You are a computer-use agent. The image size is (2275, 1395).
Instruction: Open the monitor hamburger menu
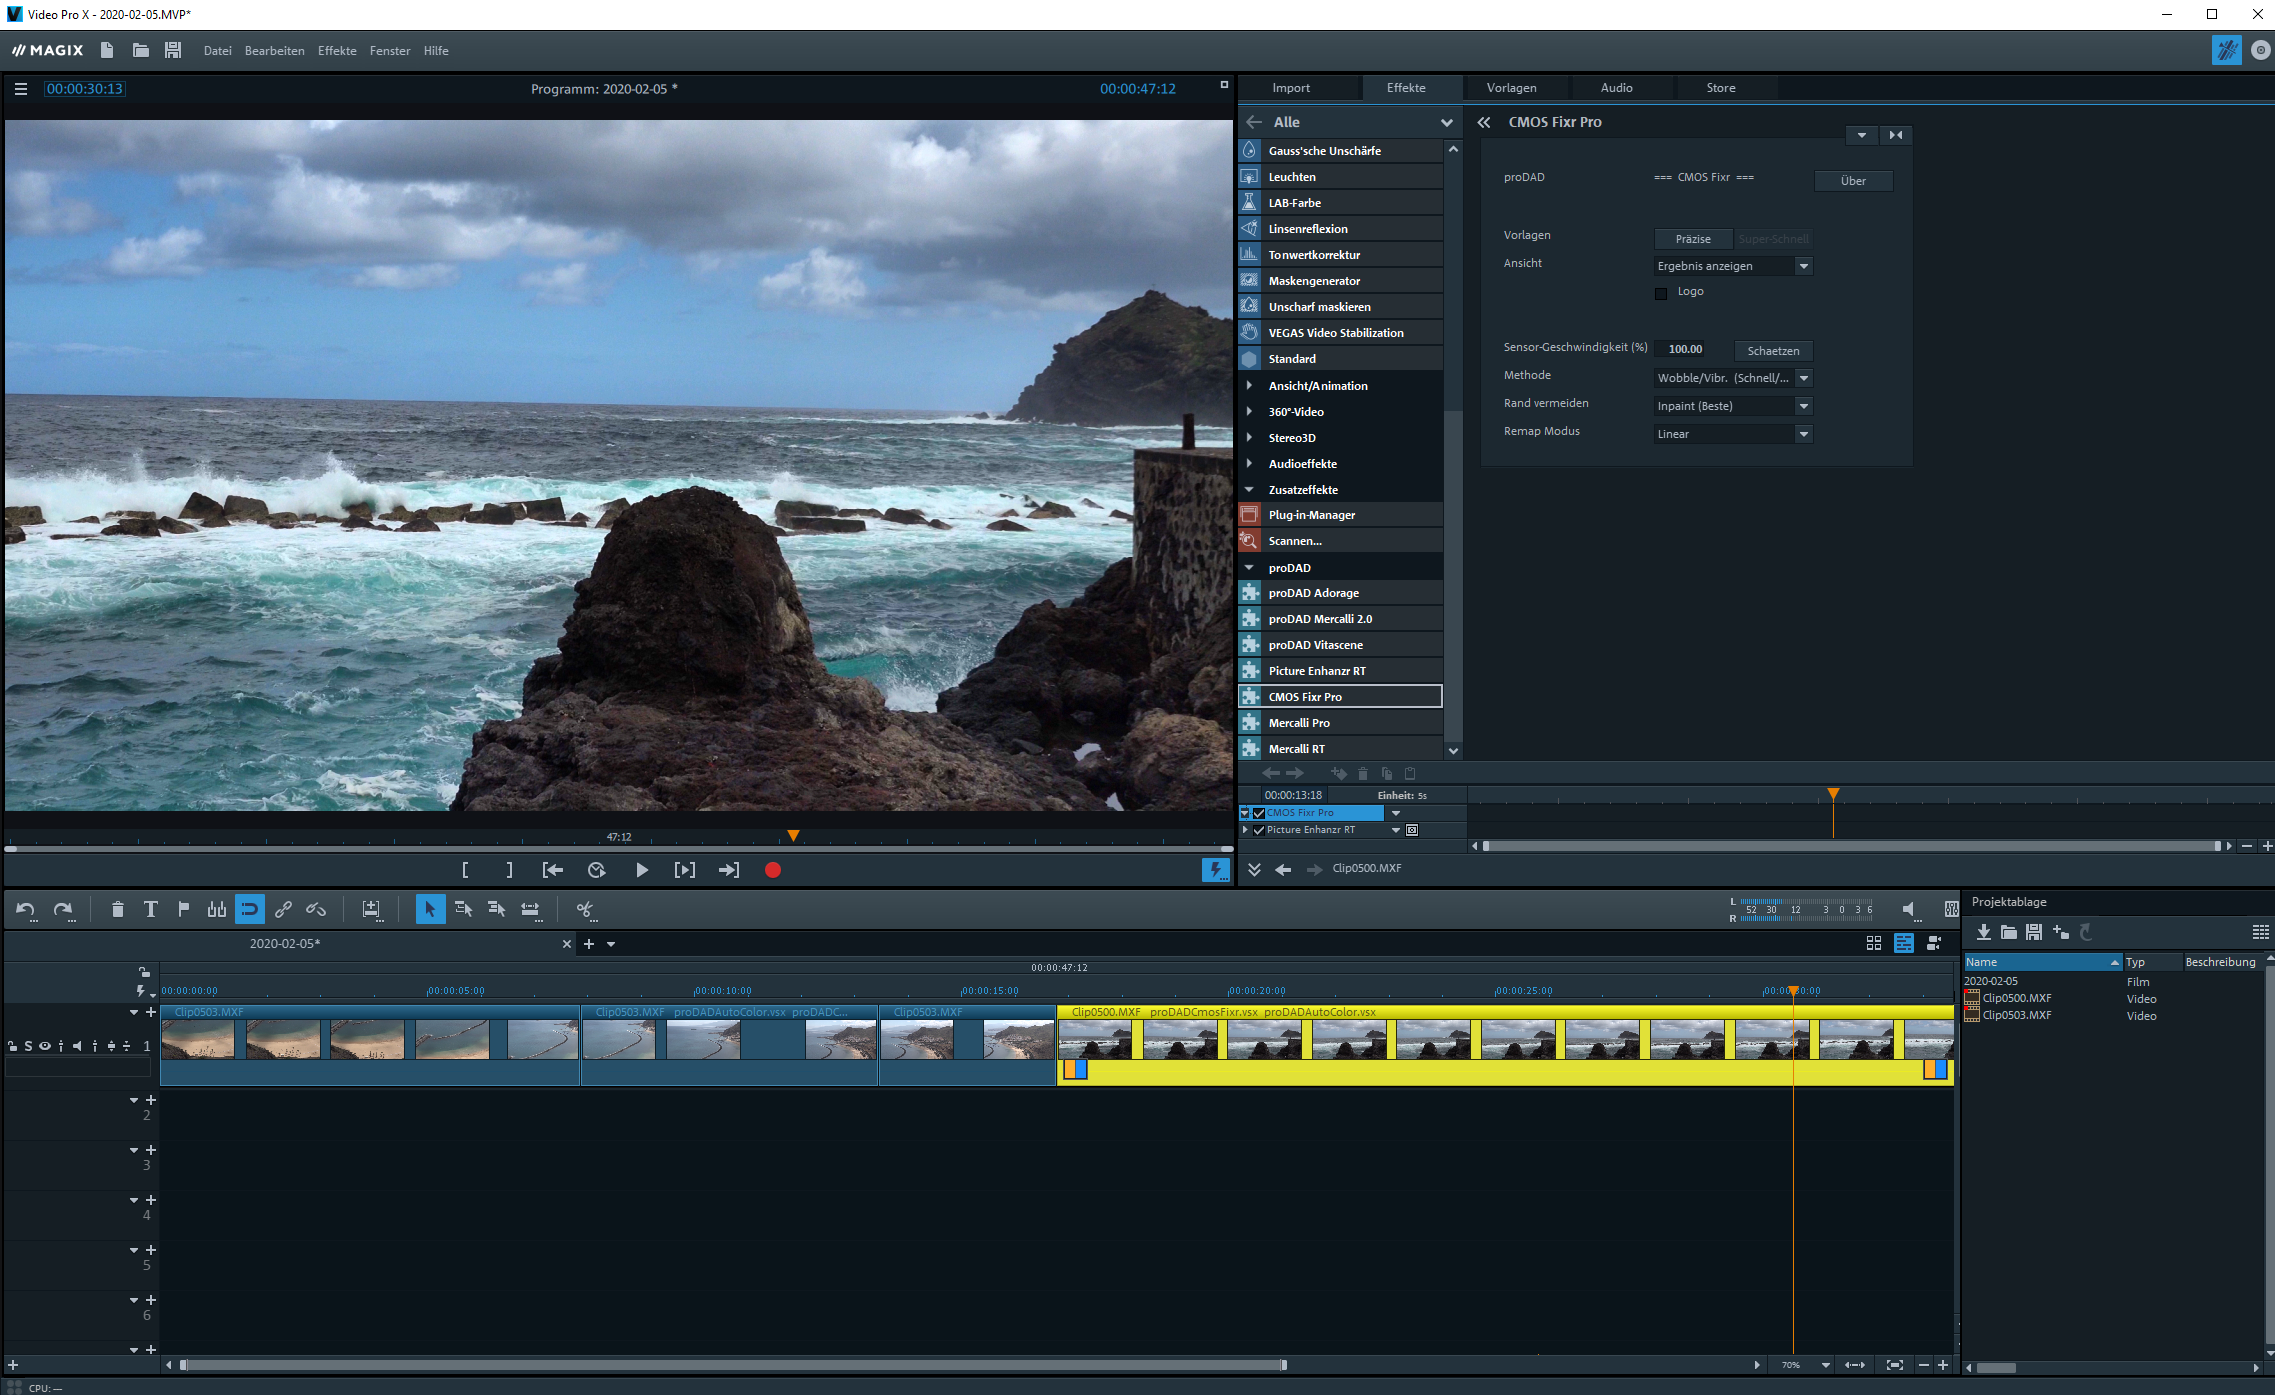[x=20, y=89]
